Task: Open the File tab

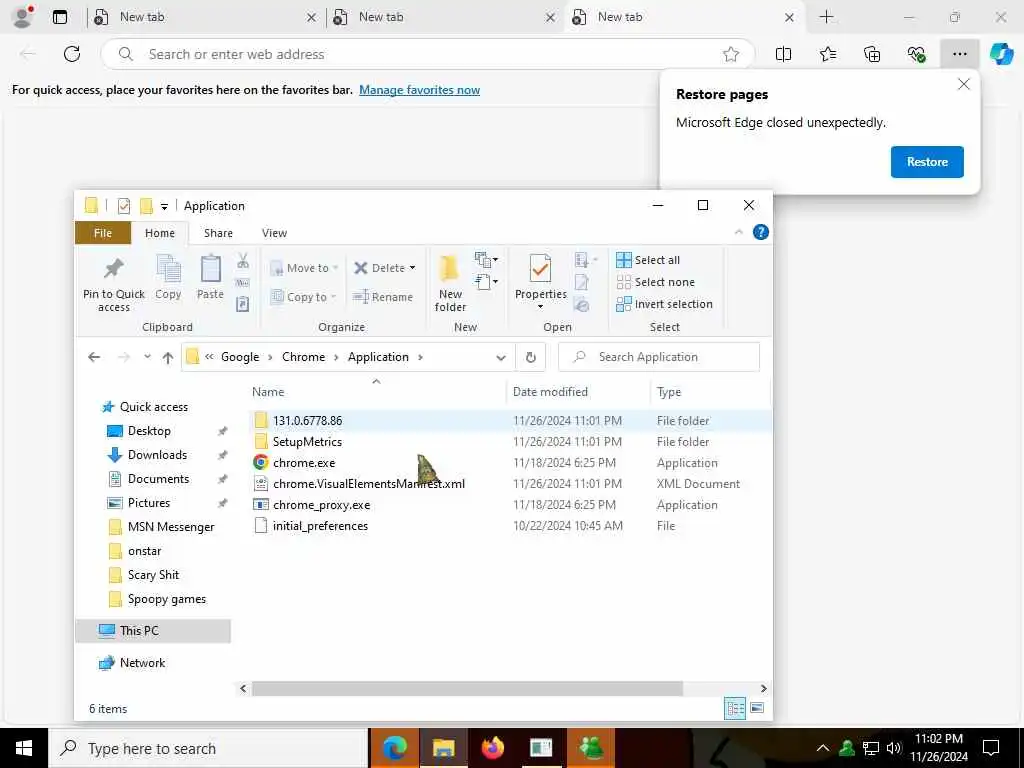Action: coord(103,233)
